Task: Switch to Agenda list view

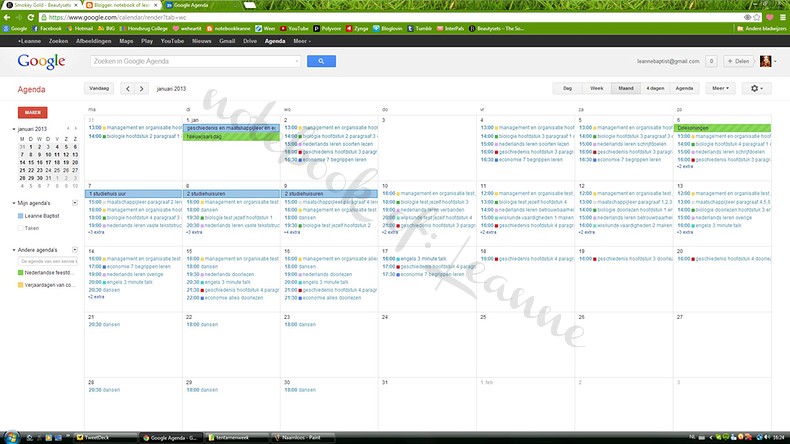Action: click(684, 88)
